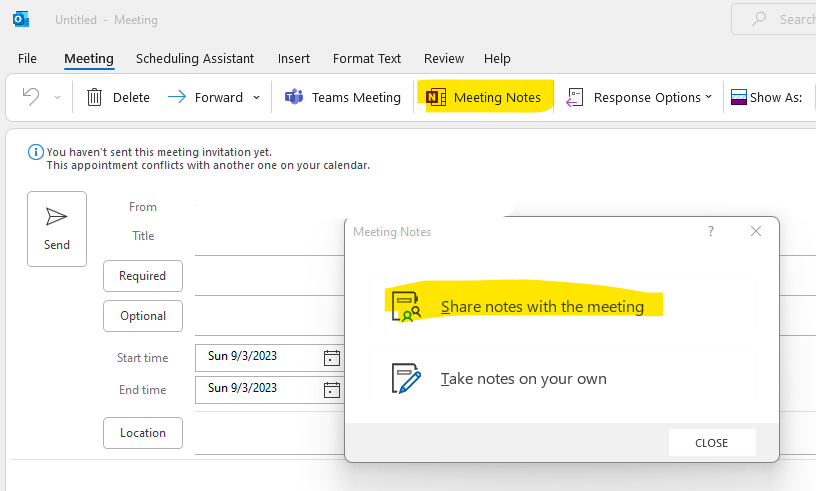Screen dimensions: 816x491
Task: Close Meeting Notes dialog with X
Action: coord(756,231)
